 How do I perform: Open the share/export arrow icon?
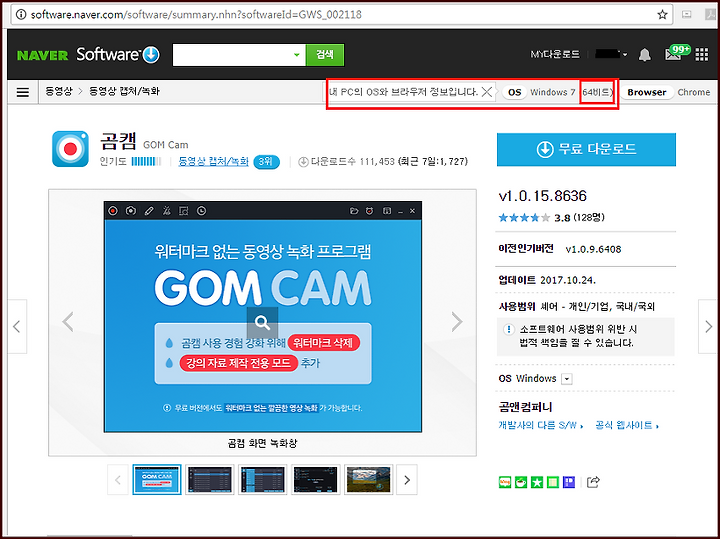tap(593, 482)
